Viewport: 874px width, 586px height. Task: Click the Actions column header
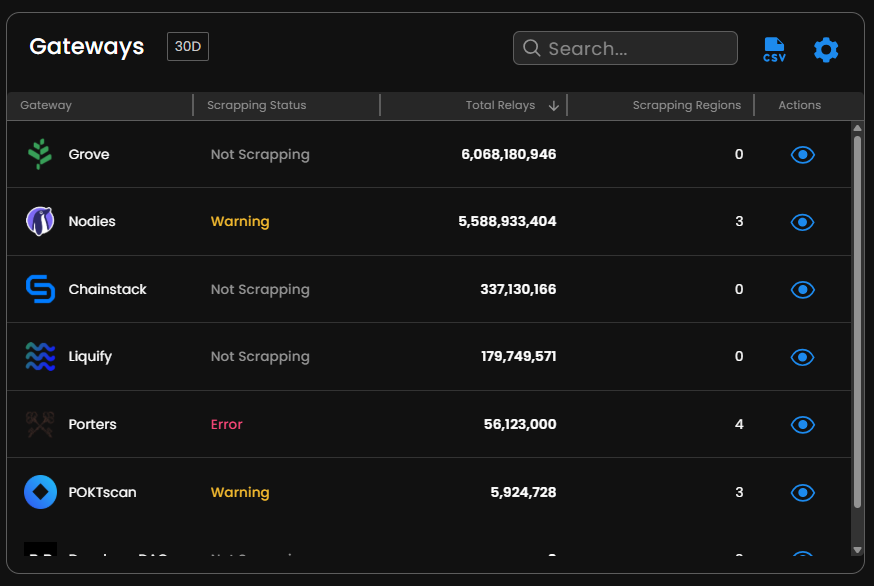click(799, 105)
